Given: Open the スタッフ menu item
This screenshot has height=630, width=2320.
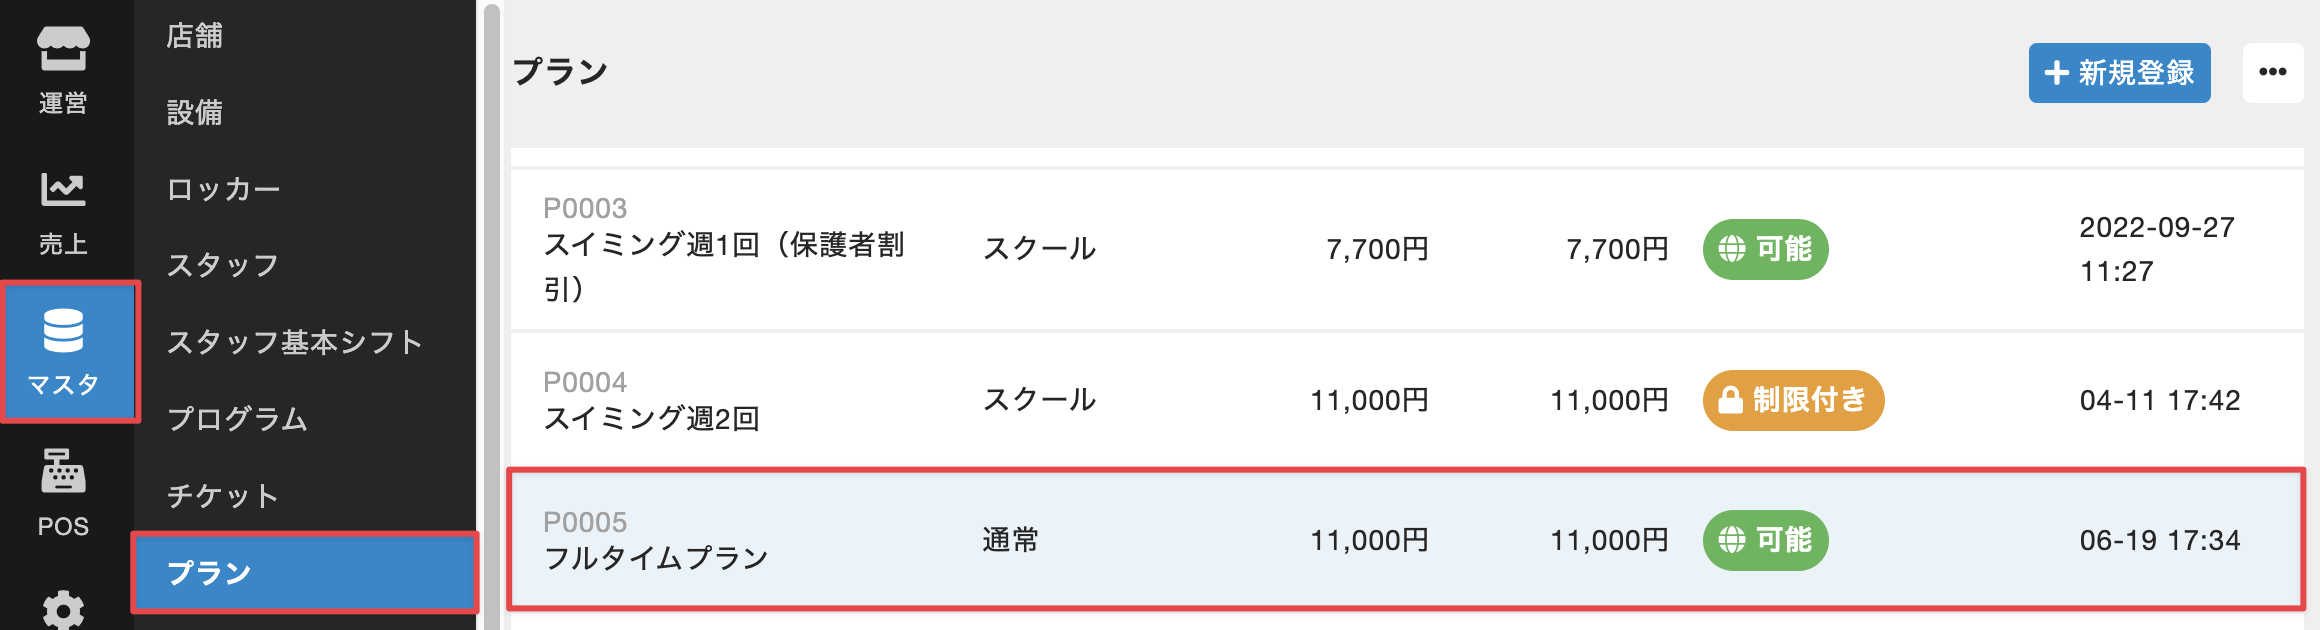Looking at the screenshot, I should coord(222,265).
